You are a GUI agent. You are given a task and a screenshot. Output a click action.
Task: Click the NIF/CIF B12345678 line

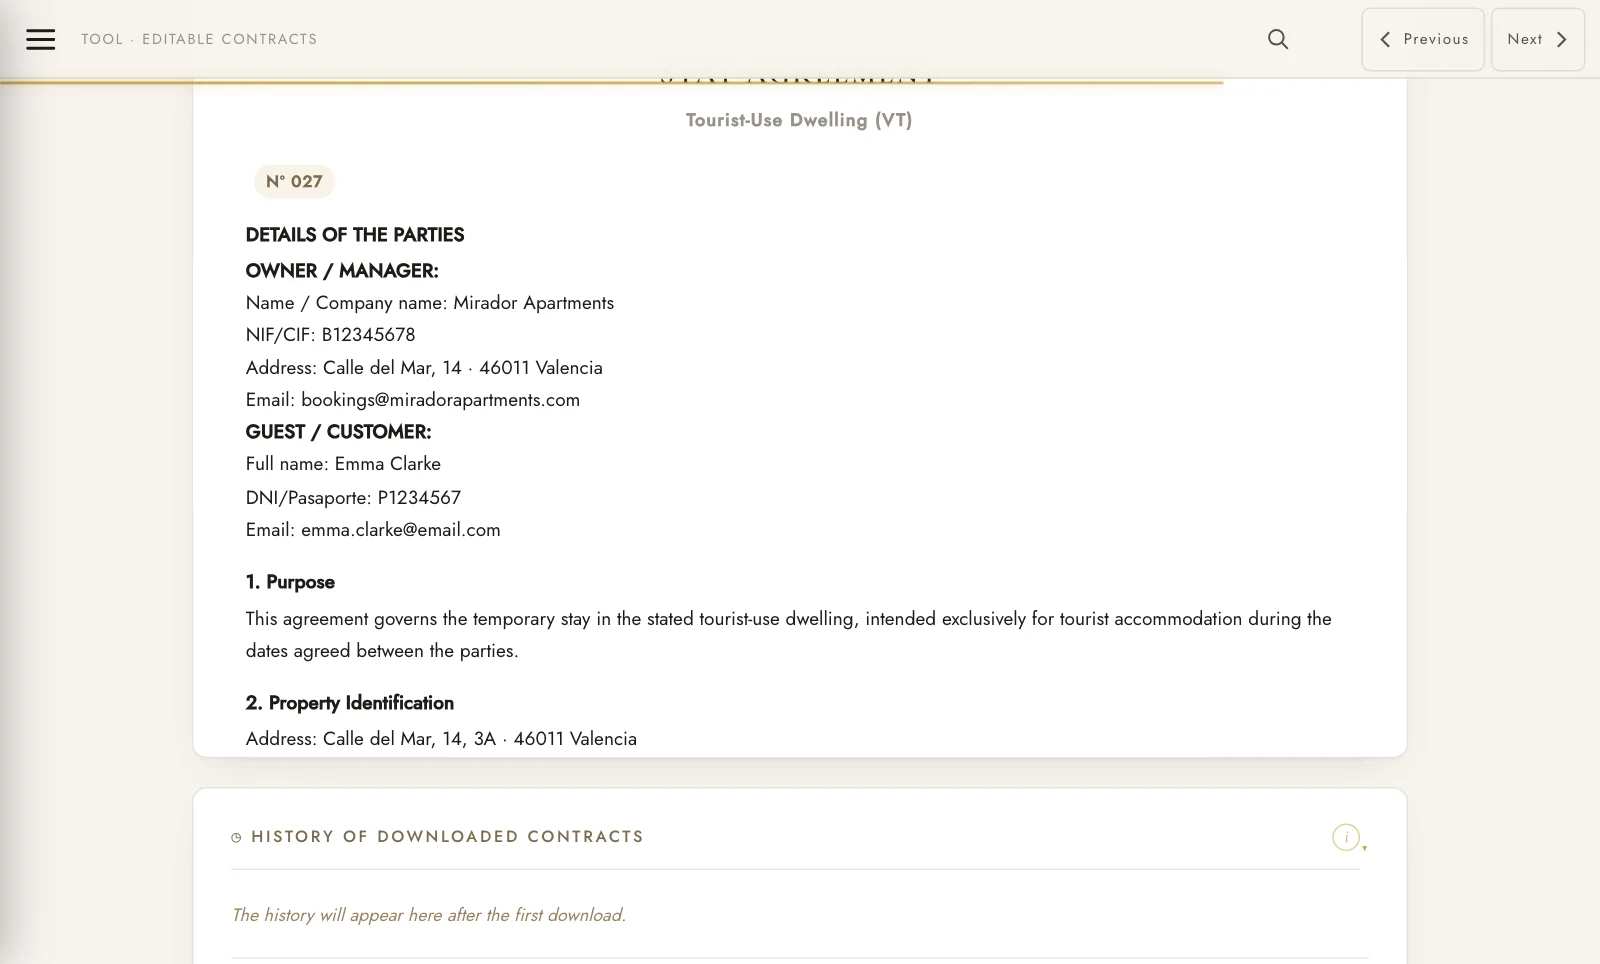[331, 335]
